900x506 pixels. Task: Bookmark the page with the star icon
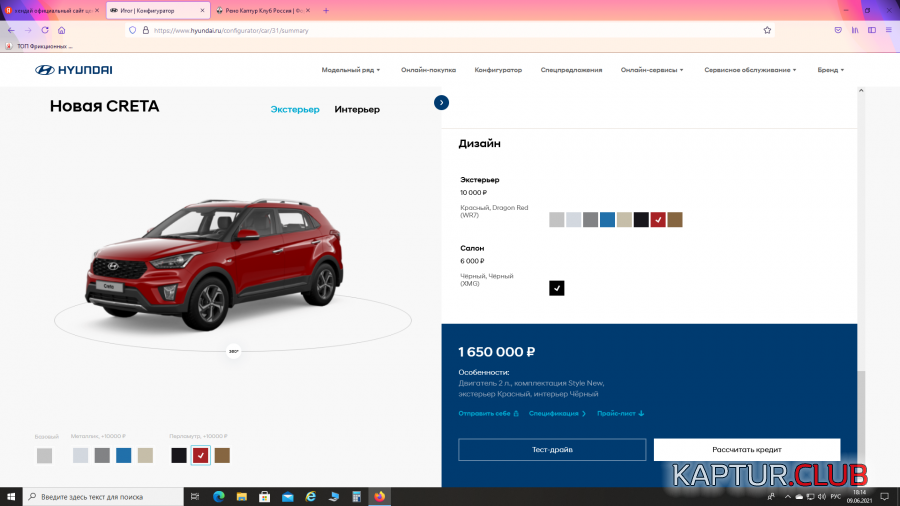click(767, 30)
